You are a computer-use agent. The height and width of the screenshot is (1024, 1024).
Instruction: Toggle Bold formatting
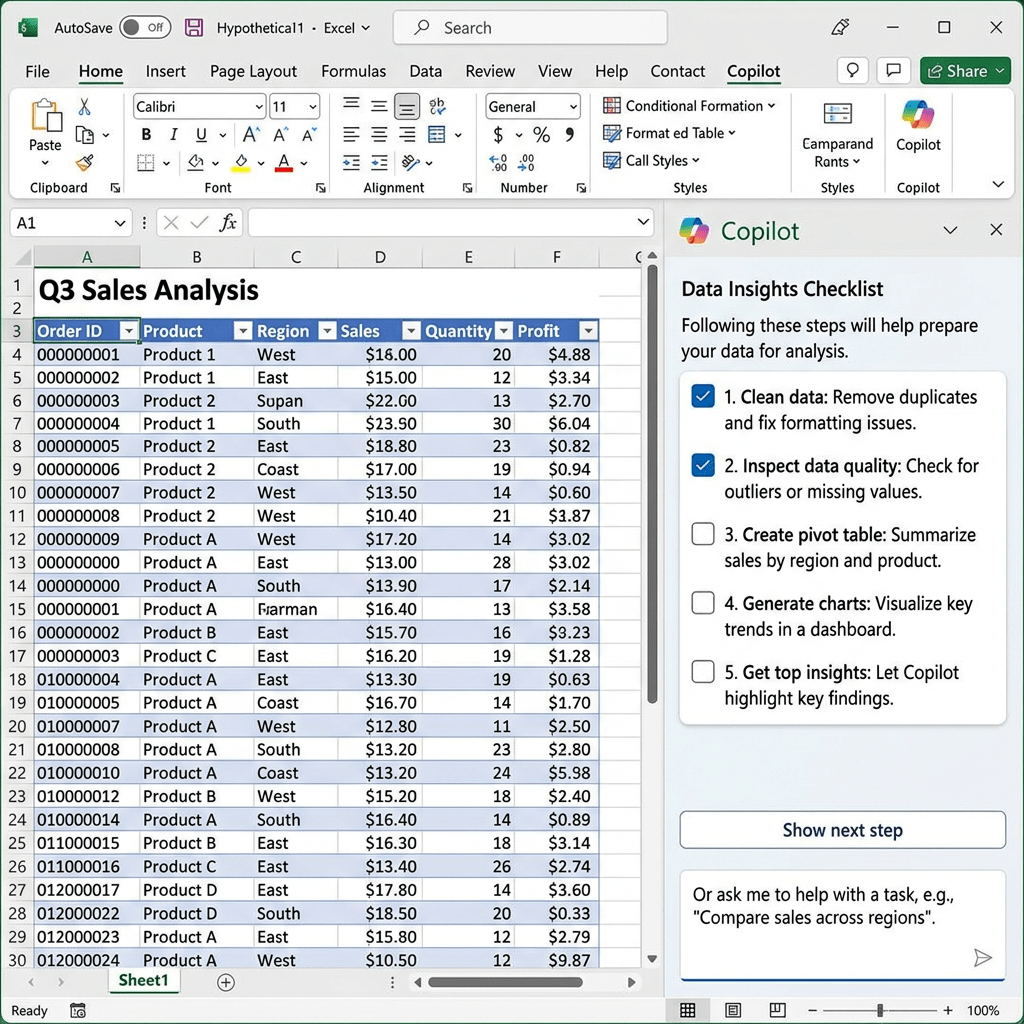[x=146, y=135]
